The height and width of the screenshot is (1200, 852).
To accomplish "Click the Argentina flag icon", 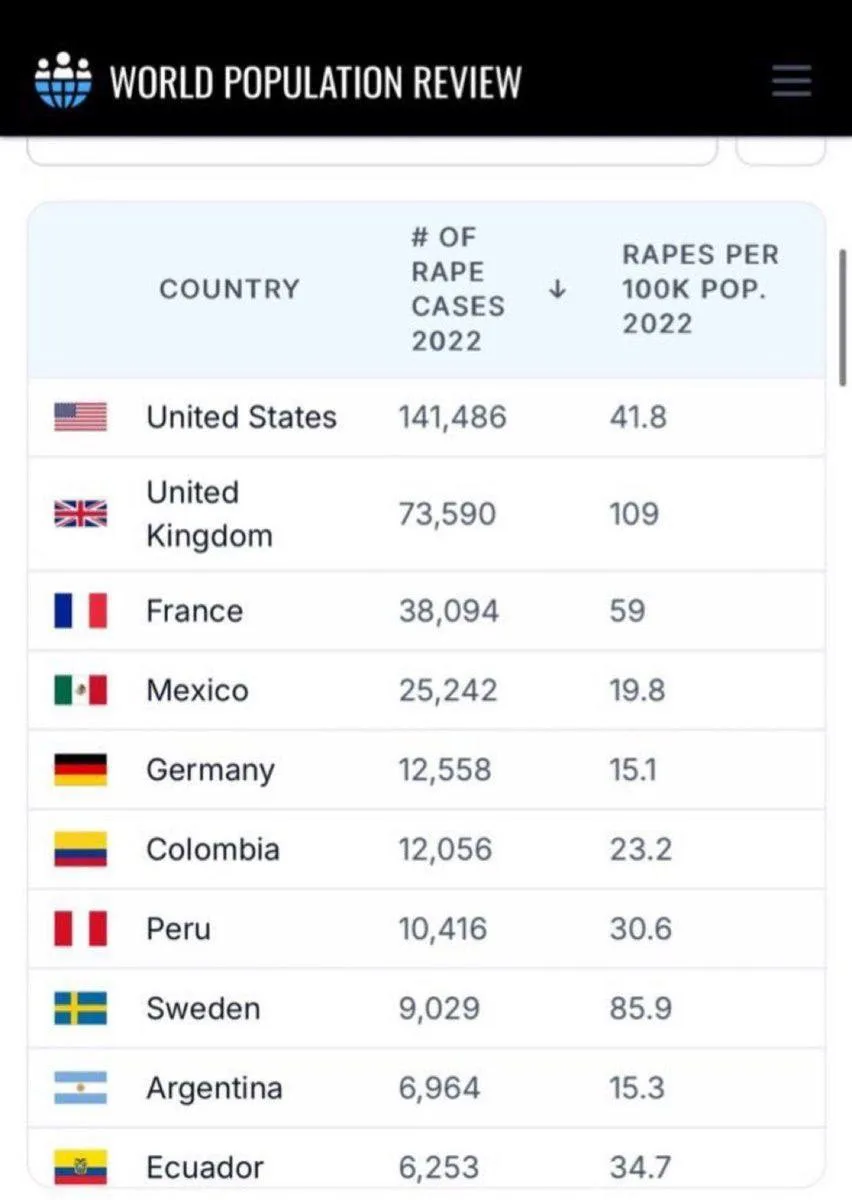I will tap(80, 1088).
